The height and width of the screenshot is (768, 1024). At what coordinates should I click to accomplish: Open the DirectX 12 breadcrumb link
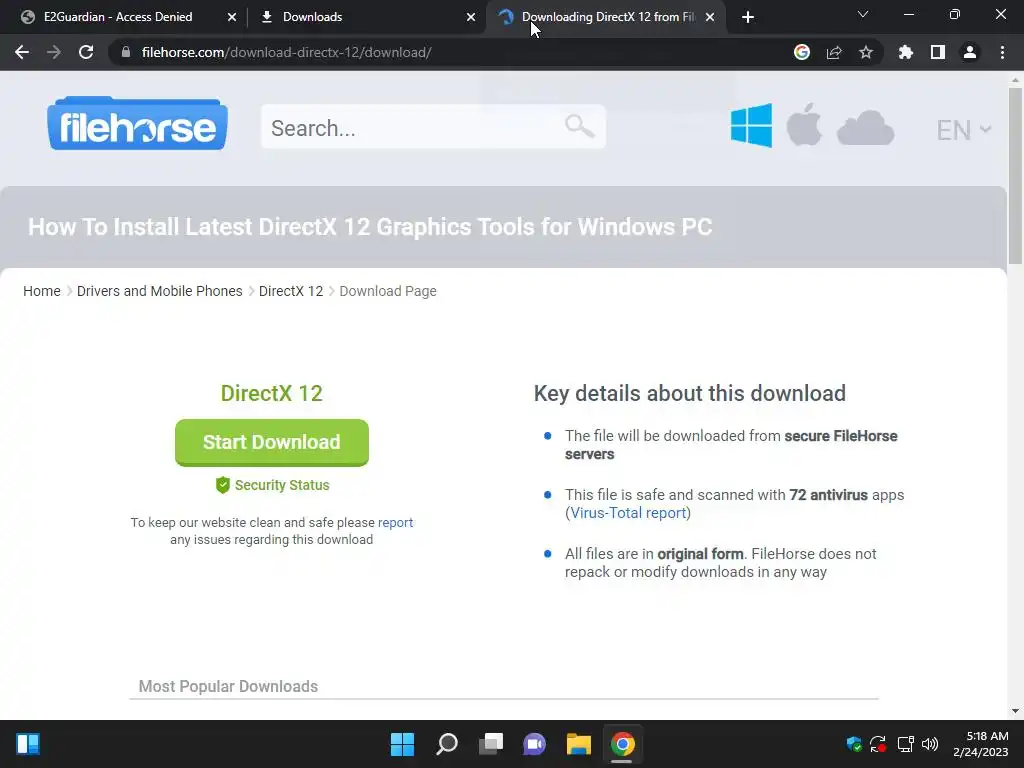[291, 291]
